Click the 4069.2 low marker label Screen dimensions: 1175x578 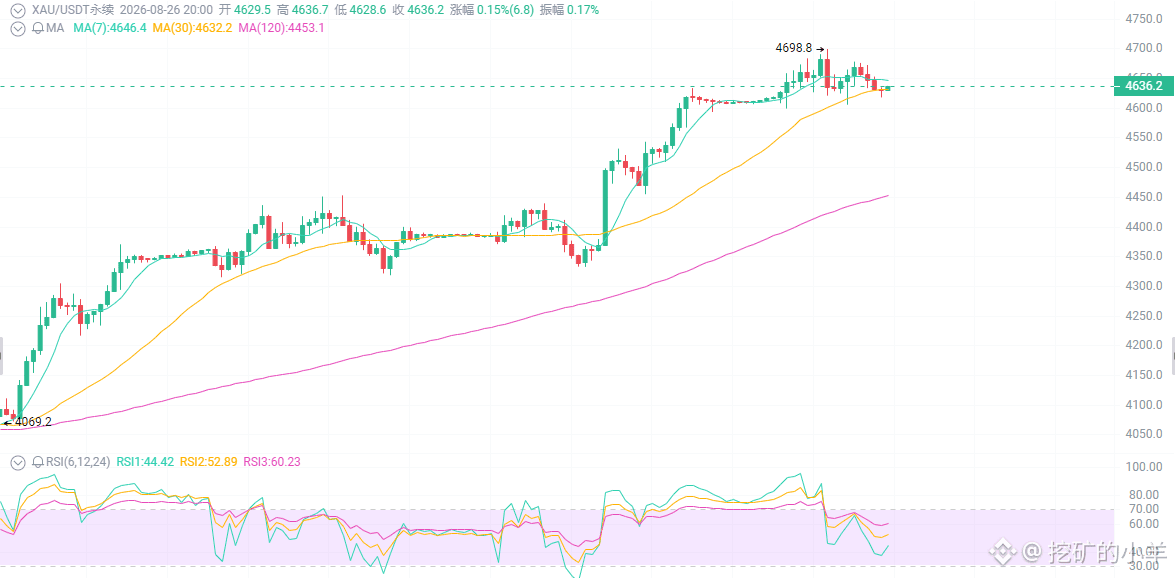point(33,421)
